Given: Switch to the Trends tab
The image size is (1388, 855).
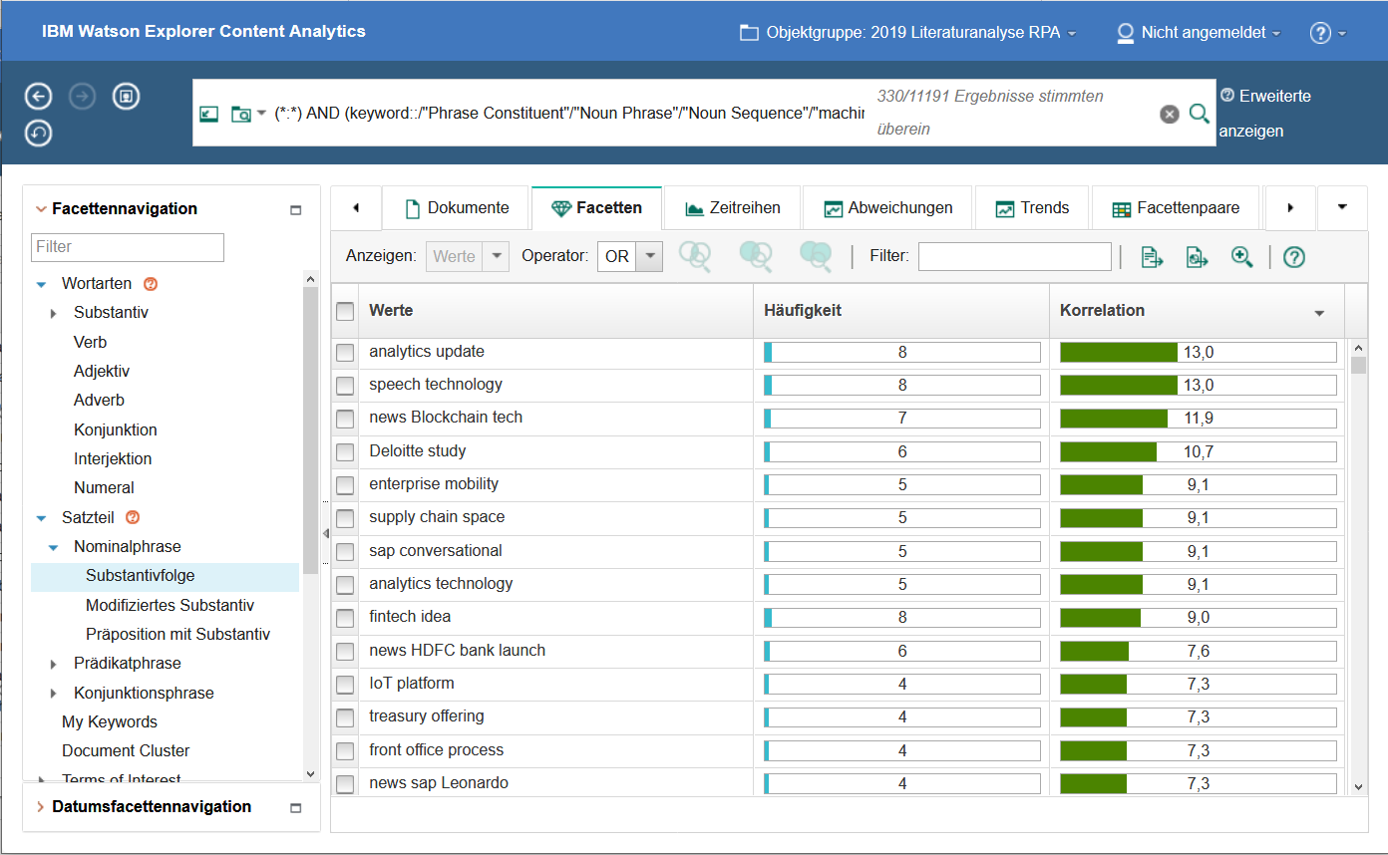Looking at the screenshot, I should coord(1032,208).
